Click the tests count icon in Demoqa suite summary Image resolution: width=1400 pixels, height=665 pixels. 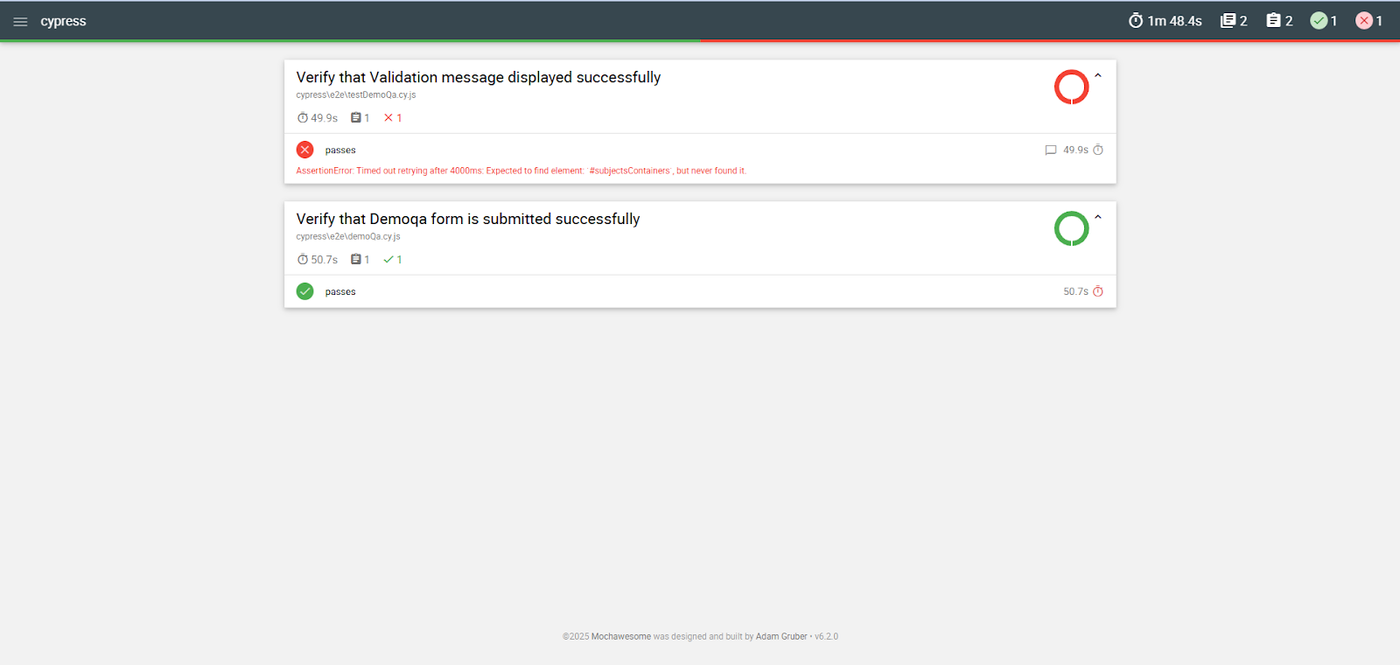355,260
